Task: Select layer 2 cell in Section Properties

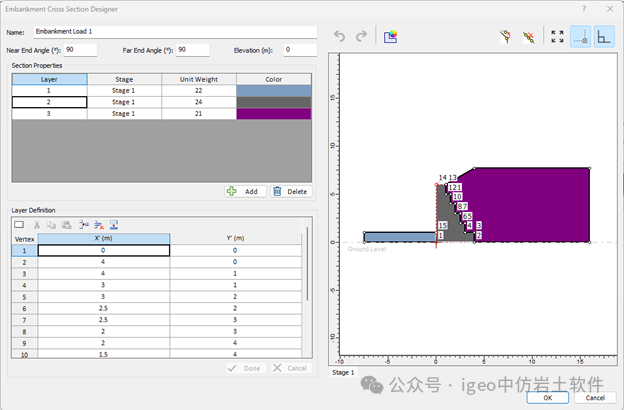Action: pyautogui.click(x=49, y=102)
